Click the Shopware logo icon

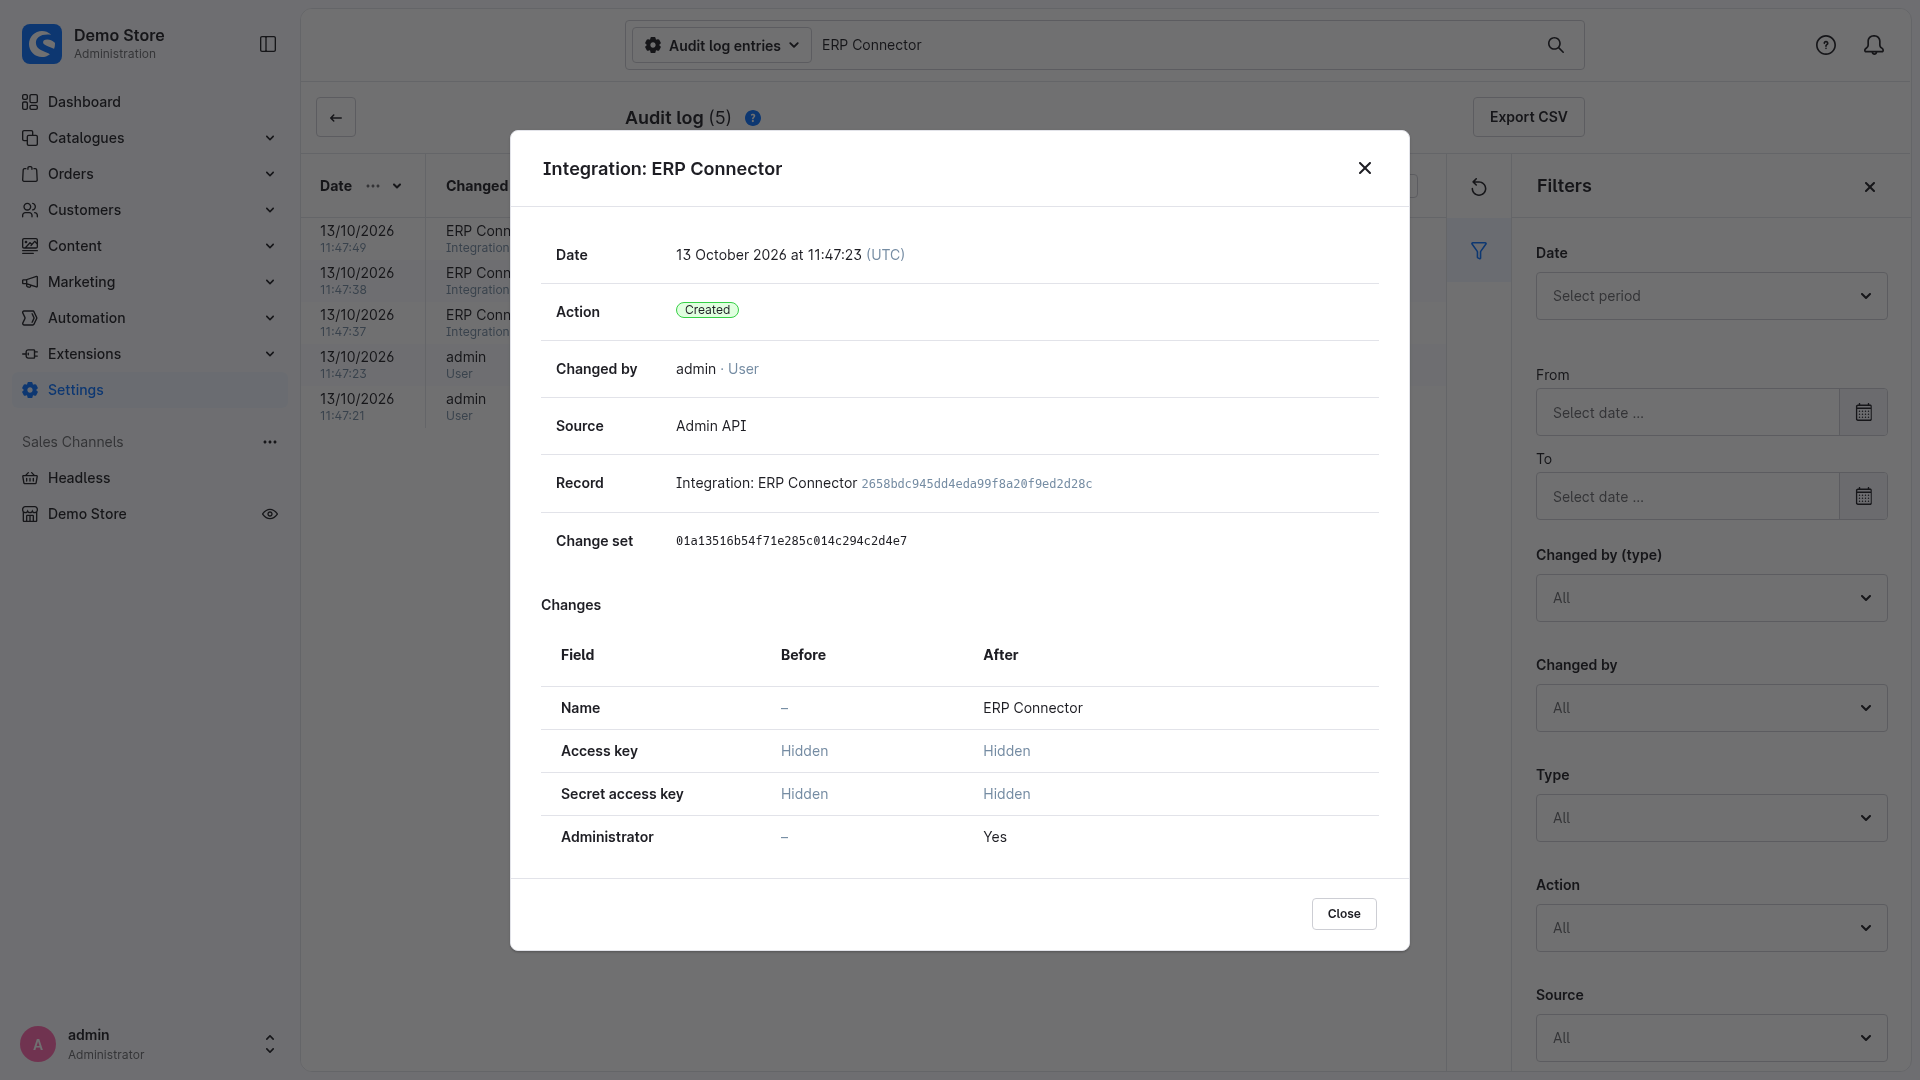tap(42, 44)
